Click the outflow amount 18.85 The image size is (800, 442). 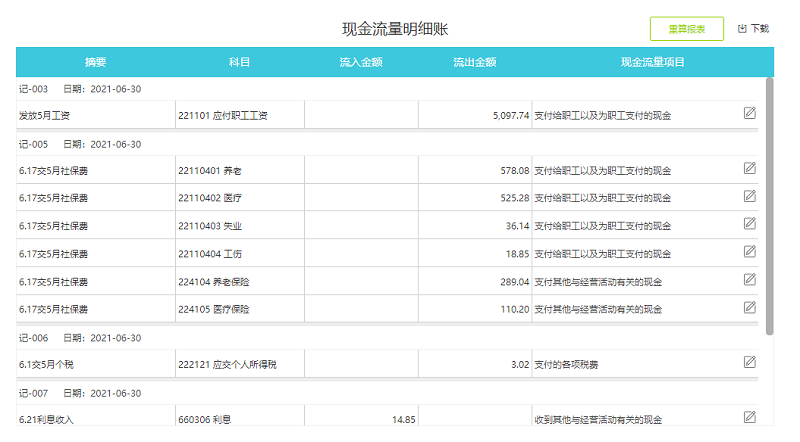(x=517, y=254)
